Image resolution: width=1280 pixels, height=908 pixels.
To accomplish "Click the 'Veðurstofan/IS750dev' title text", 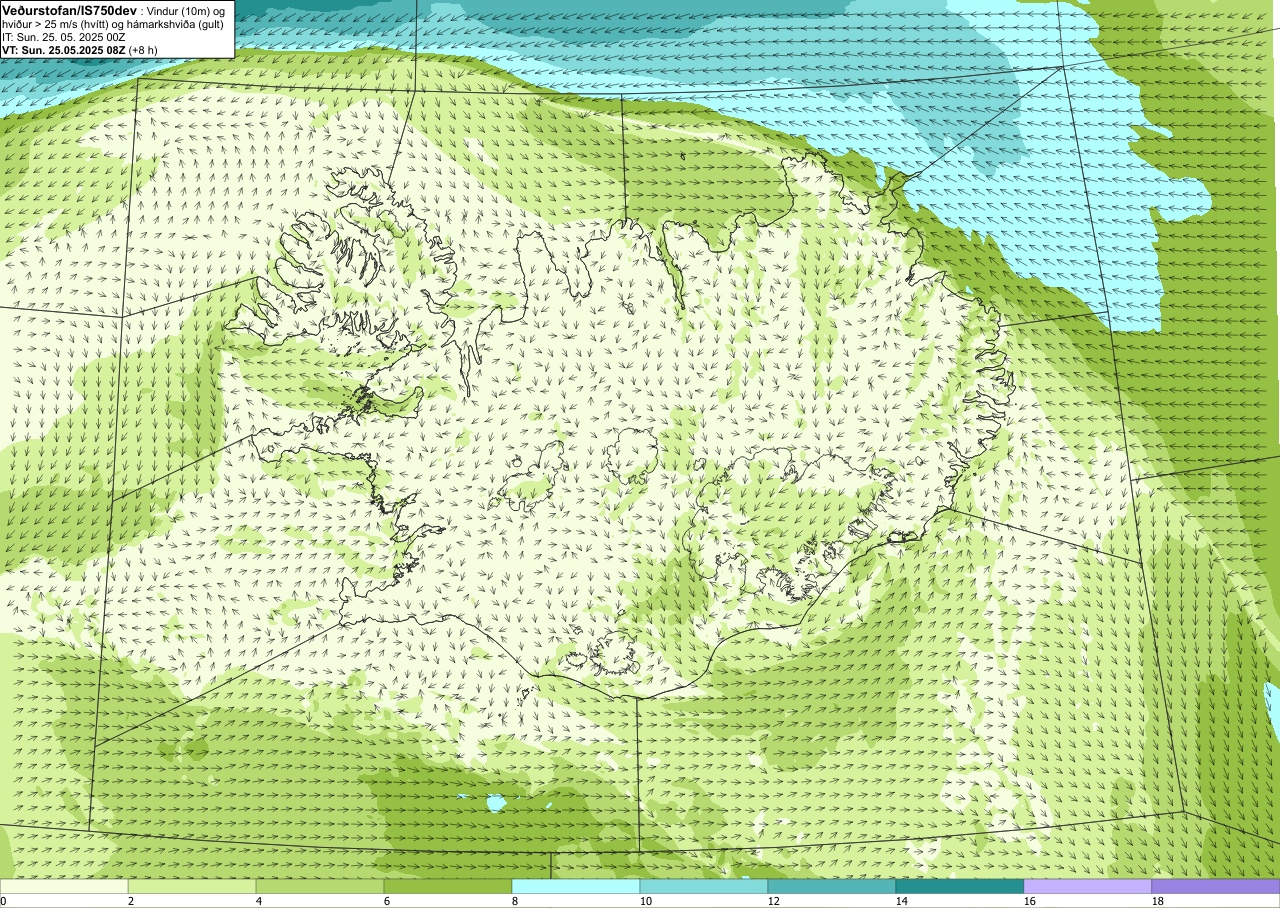I will [x=69, y=9].
